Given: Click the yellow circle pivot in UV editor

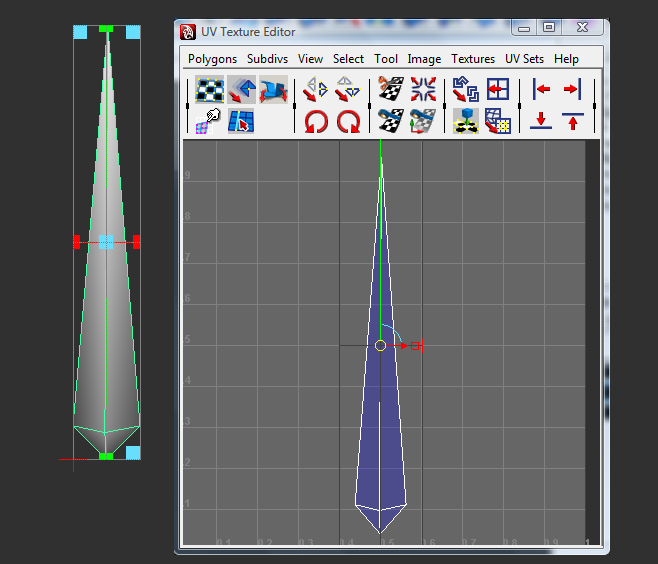Looking at the screenshot, I should point(380,345).
